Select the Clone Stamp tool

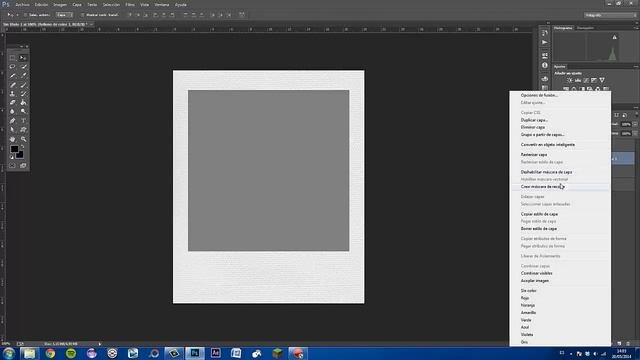[x=12, y=94]
